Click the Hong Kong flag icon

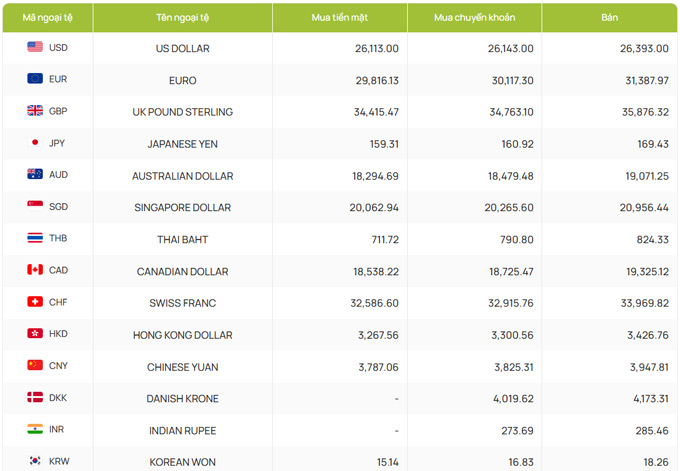(x=35, y=333)
